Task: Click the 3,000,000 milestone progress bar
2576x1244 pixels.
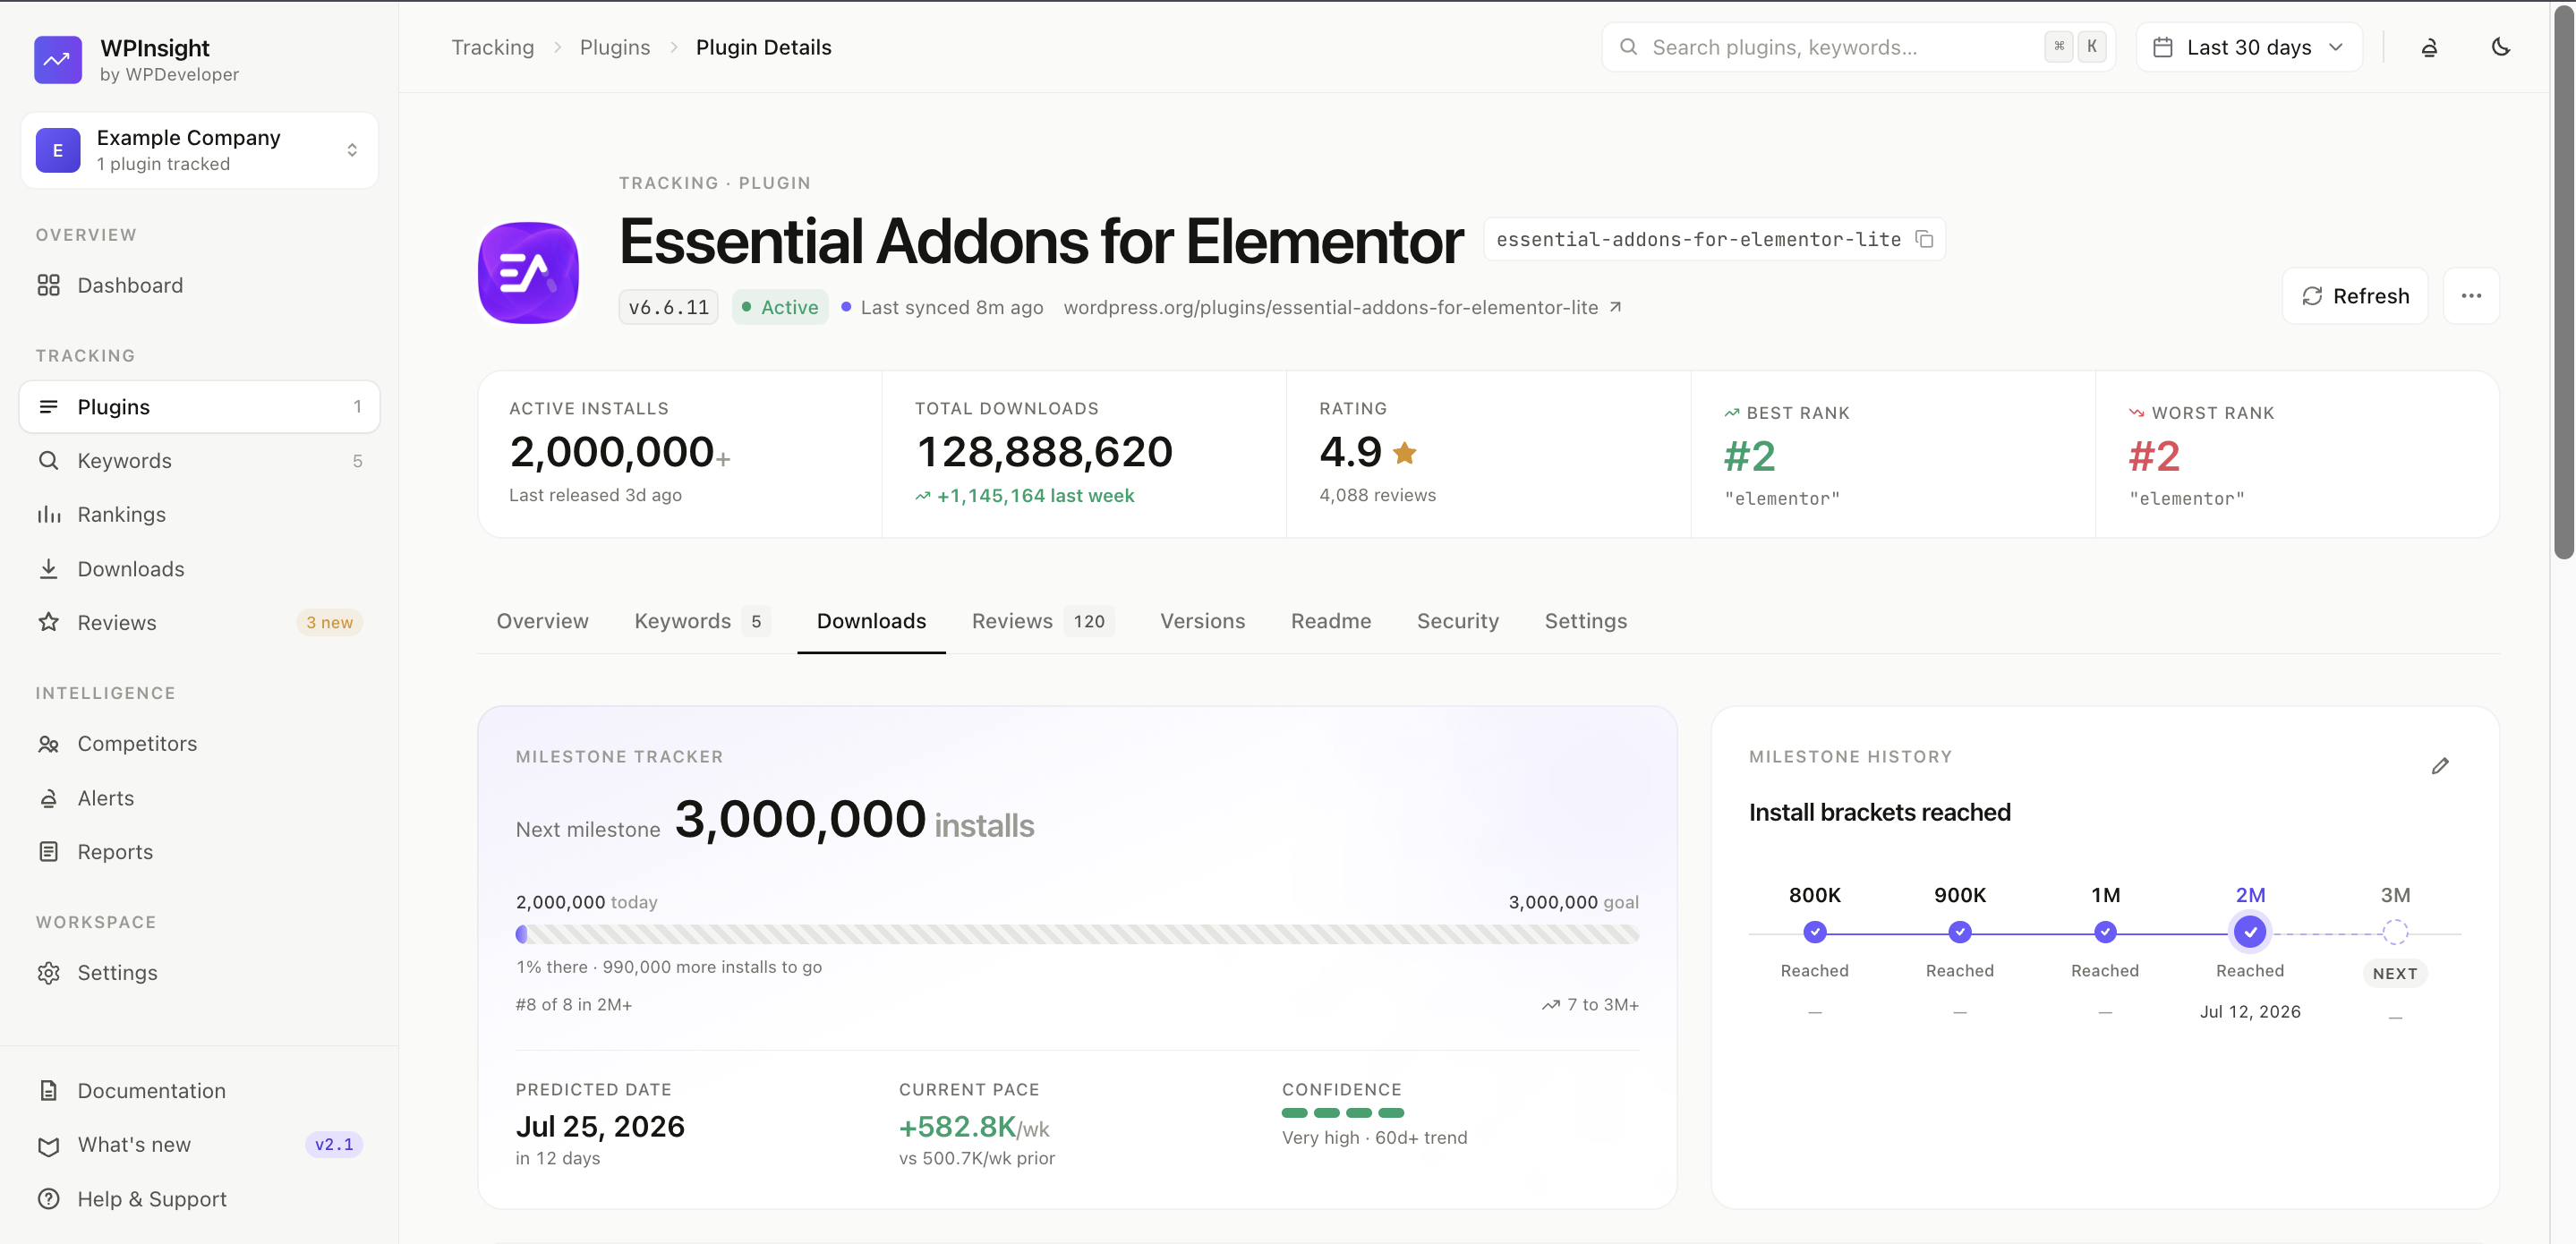Action: pyautogui.click(x=1077, y=934)
